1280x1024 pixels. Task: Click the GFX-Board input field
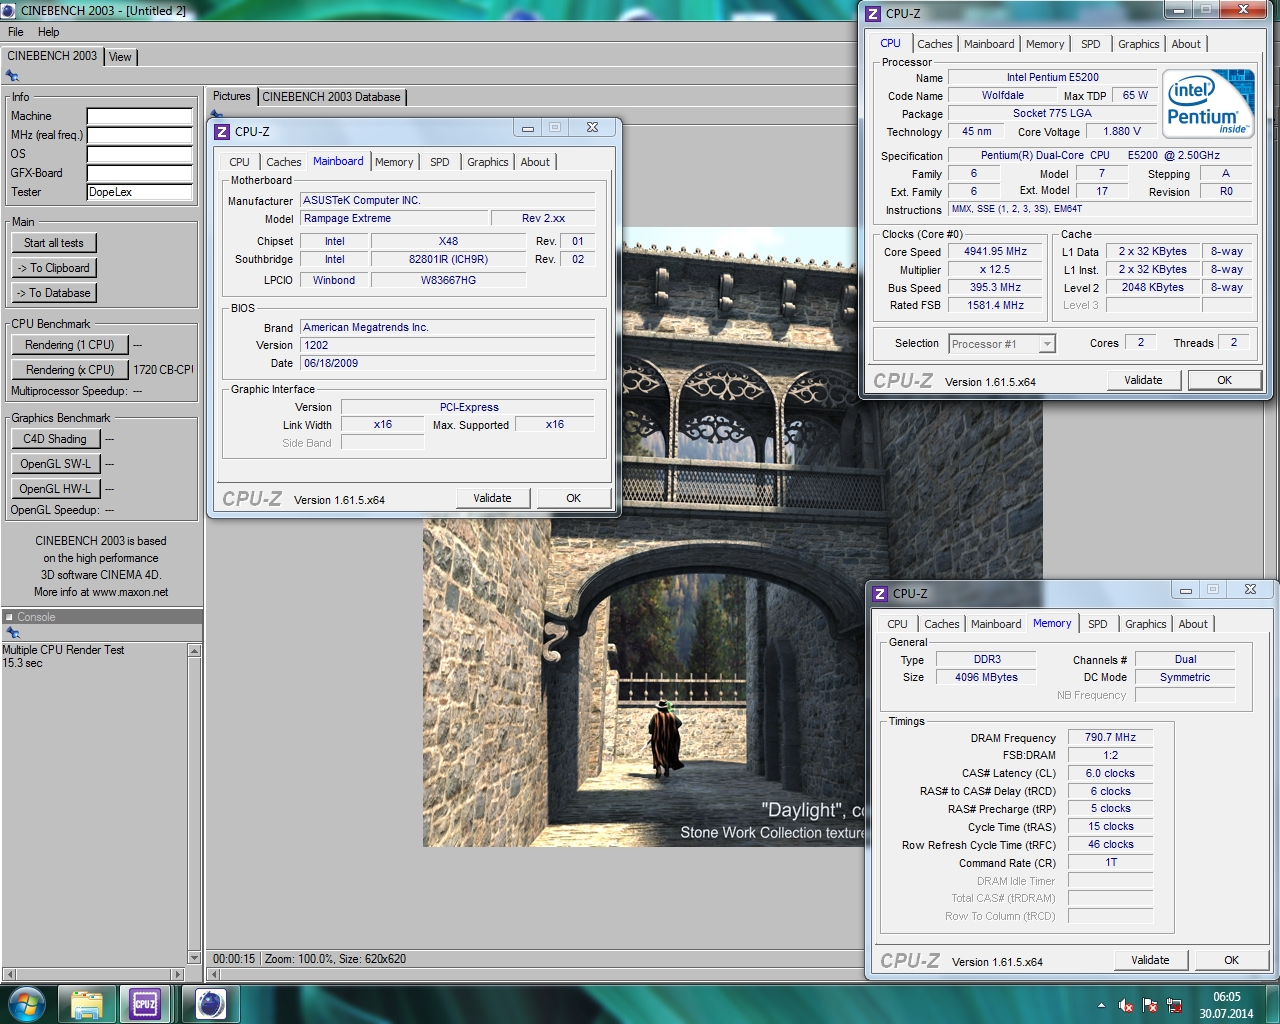click(x=139, y=173)
